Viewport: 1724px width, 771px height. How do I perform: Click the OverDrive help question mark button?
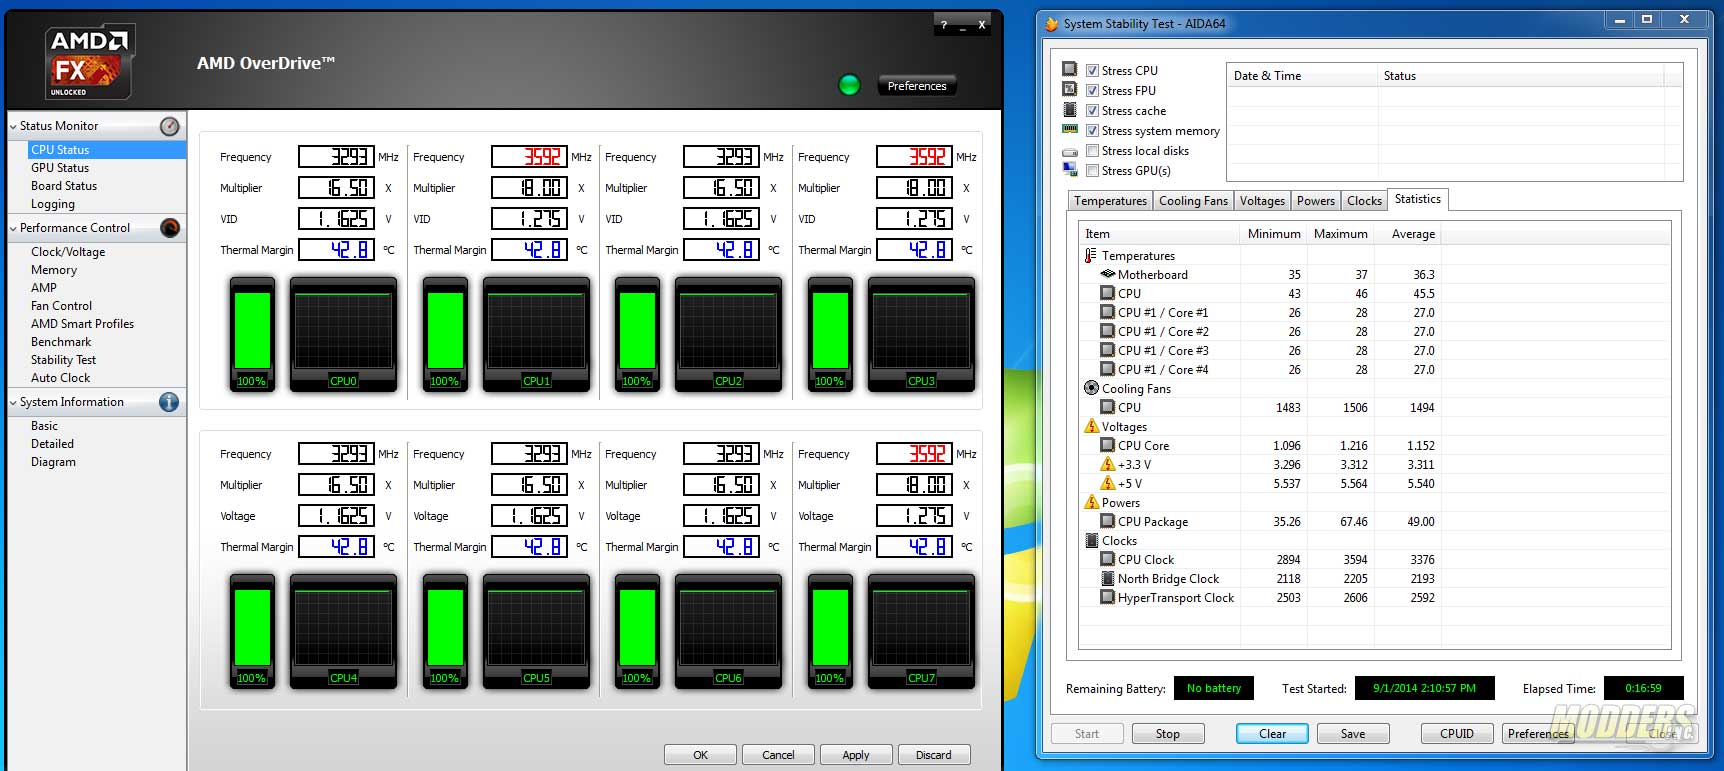[x=944, y=25]
